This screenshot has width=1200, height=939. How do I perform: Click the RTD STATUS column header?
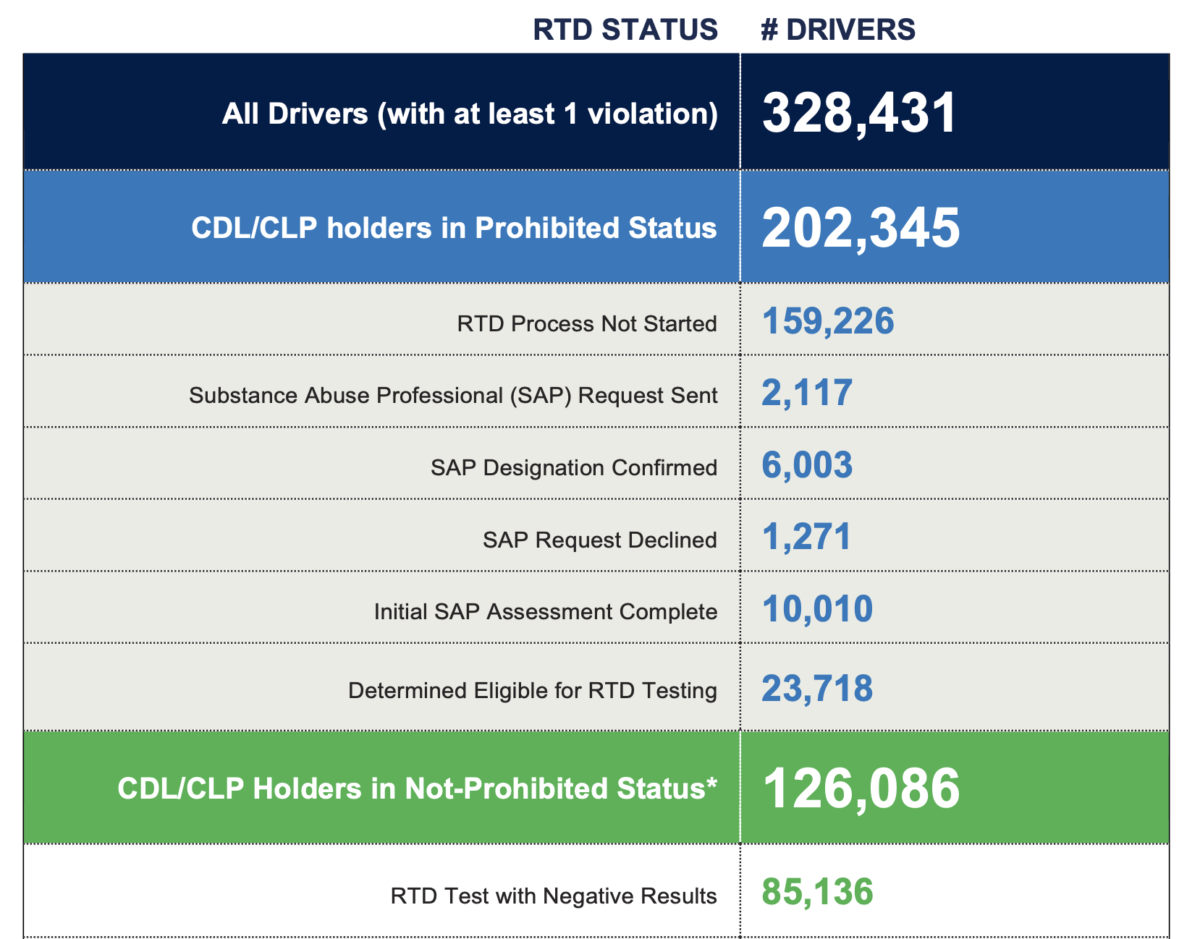pyautogui.click(x=625, y=30)
